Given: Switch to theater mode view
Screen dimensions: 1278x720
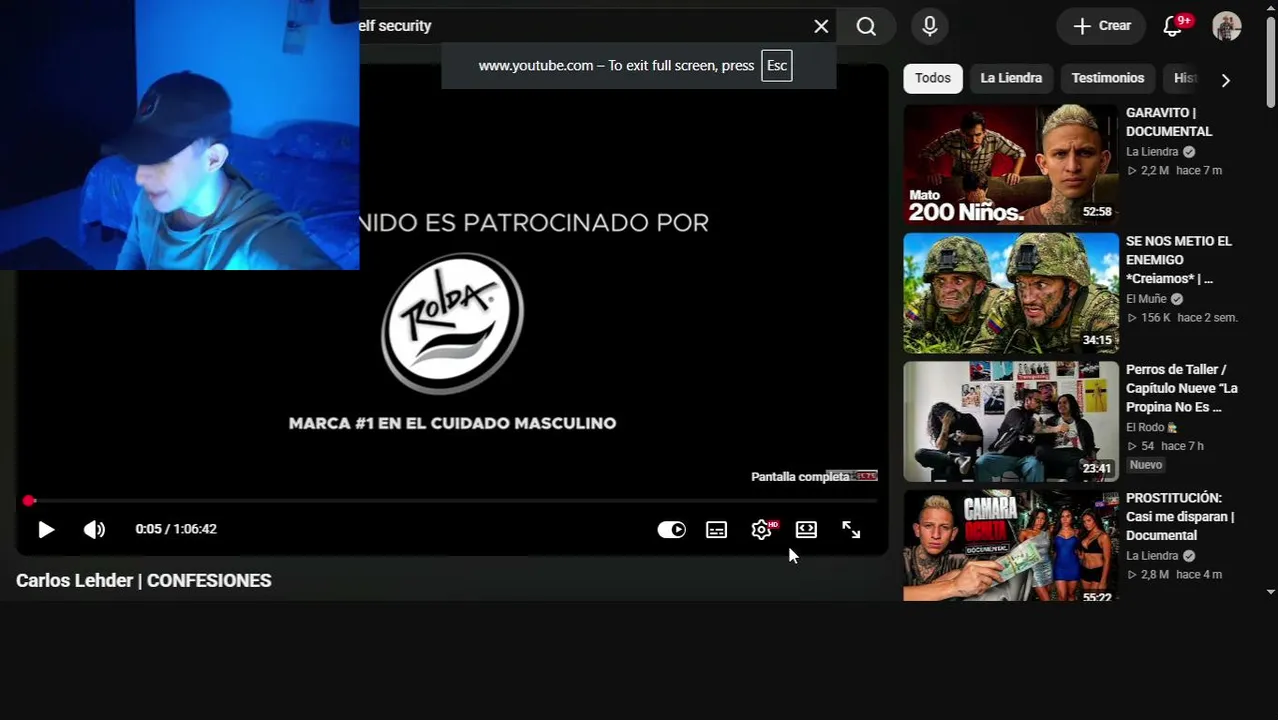Looking at the screenshot, I should click(806, 530).
